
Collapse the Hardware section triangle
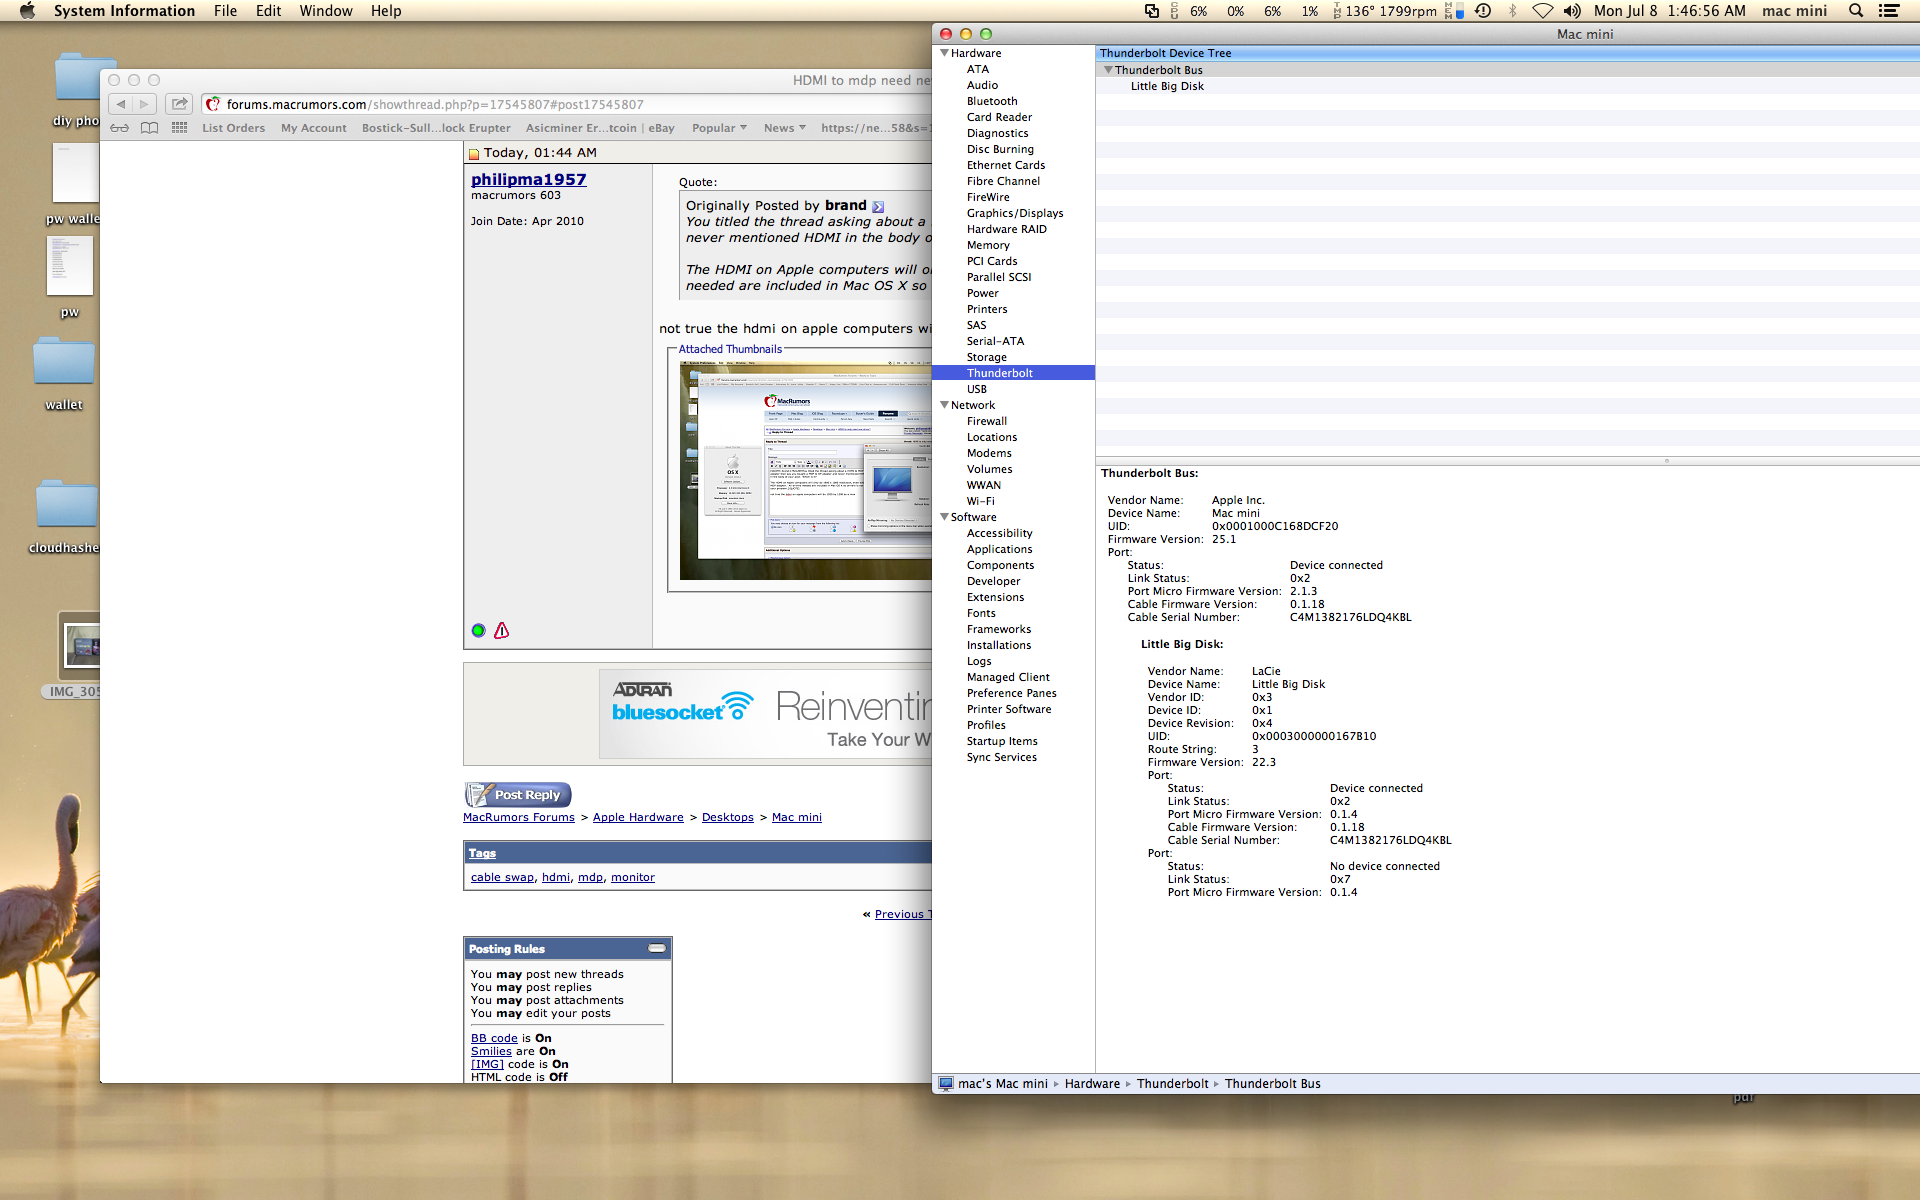tap(944, 53)
